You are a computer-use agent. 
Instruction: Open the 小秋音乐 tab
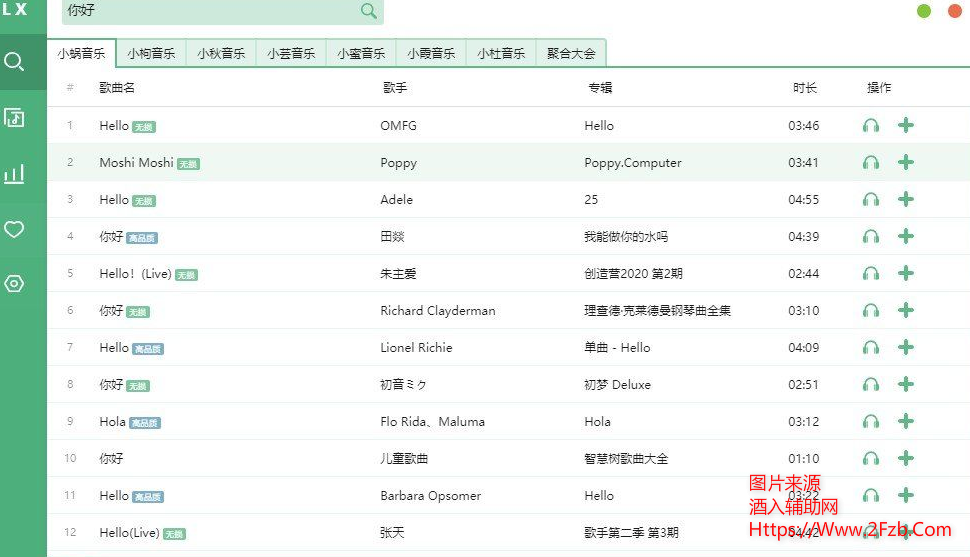click(x=221, y=54)
